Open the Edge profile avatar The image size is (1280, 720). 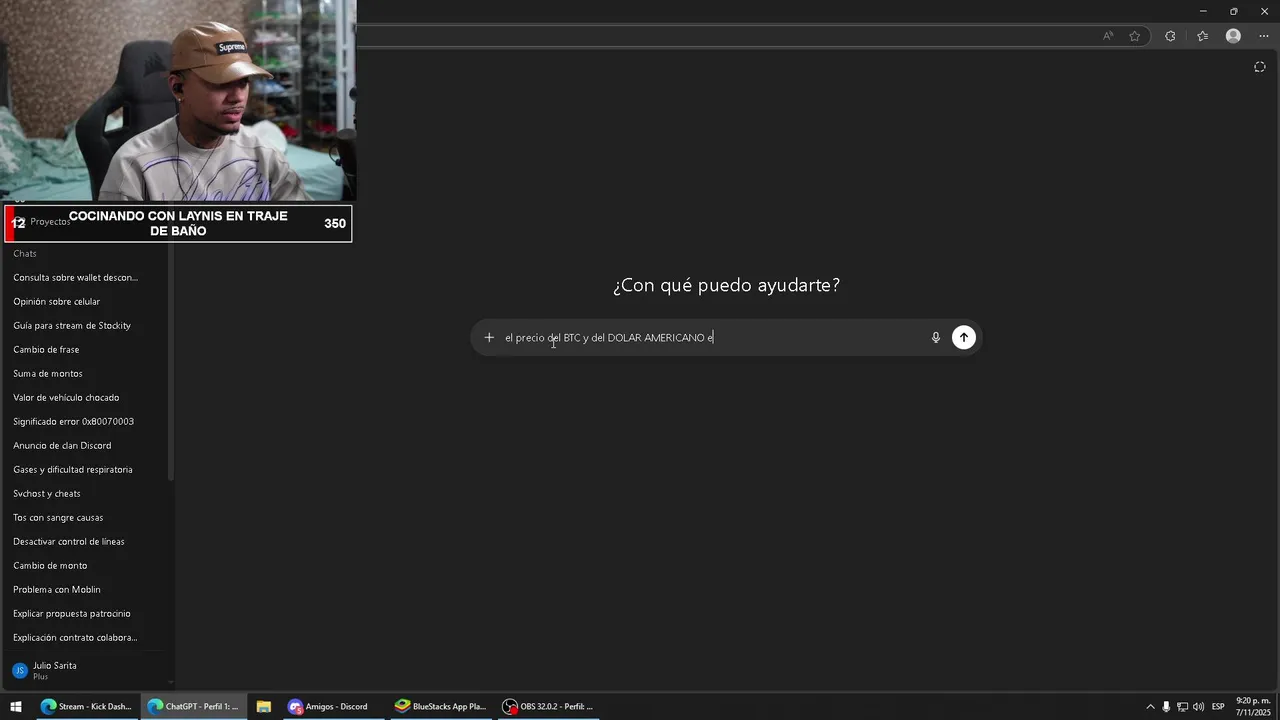coord(1233,36)
